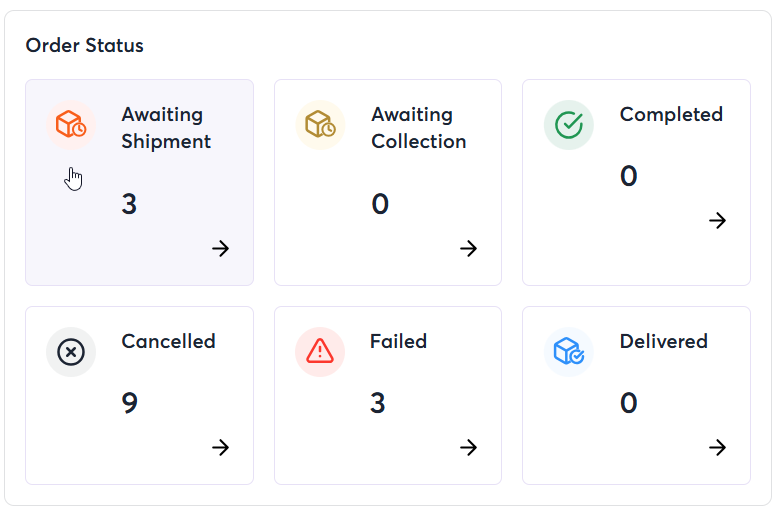Click the red Failed warning triangle icon
Image resolution: width=782 pixels, height=512 pixels.
click(x=320, y=352)
